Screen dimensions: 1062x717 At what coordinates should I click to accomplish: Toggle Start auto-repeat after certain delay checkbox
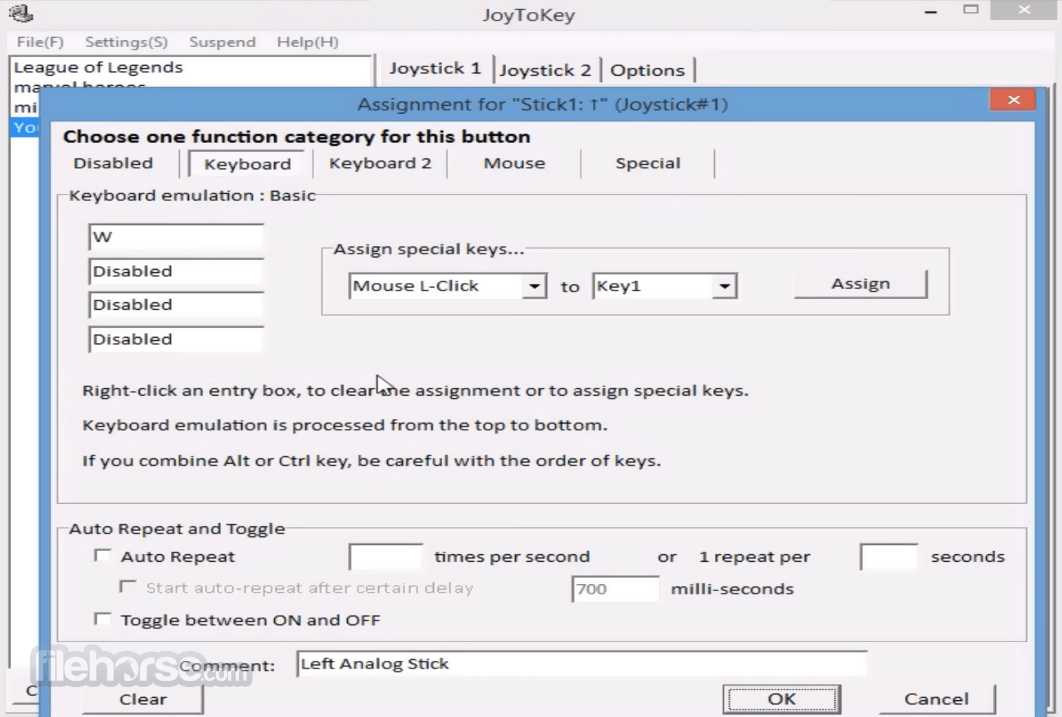click(127, 586)
